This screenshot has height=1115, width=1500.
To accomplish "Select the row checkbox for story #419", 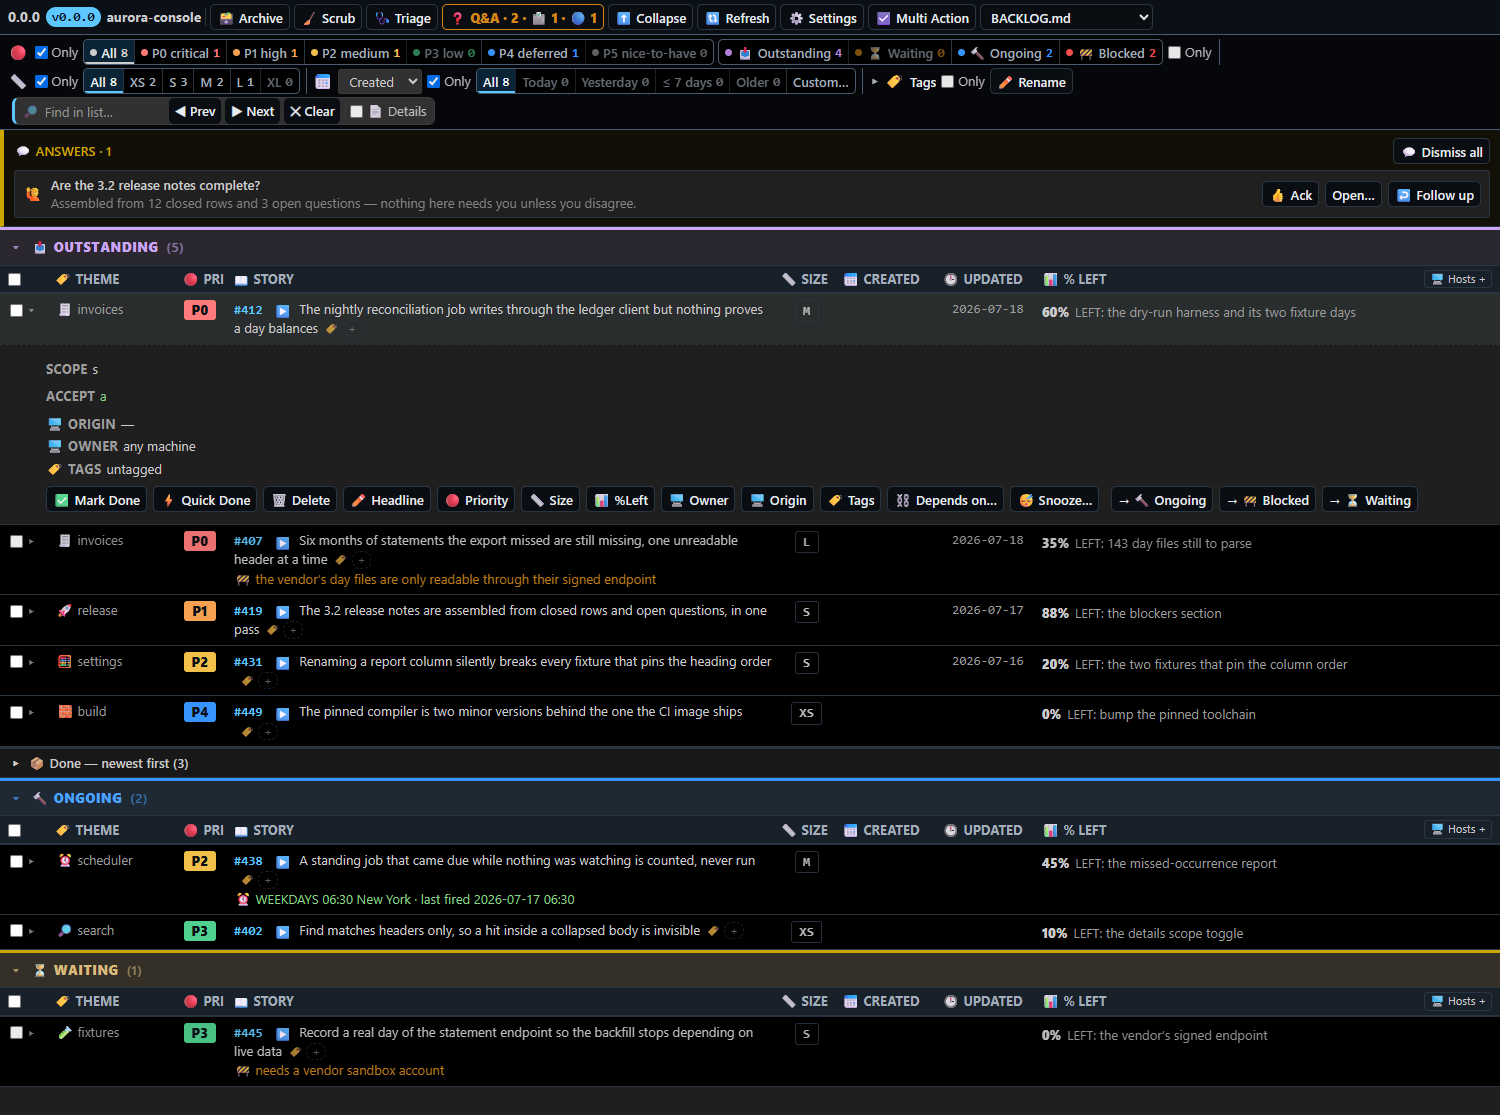I will (16, 612).
